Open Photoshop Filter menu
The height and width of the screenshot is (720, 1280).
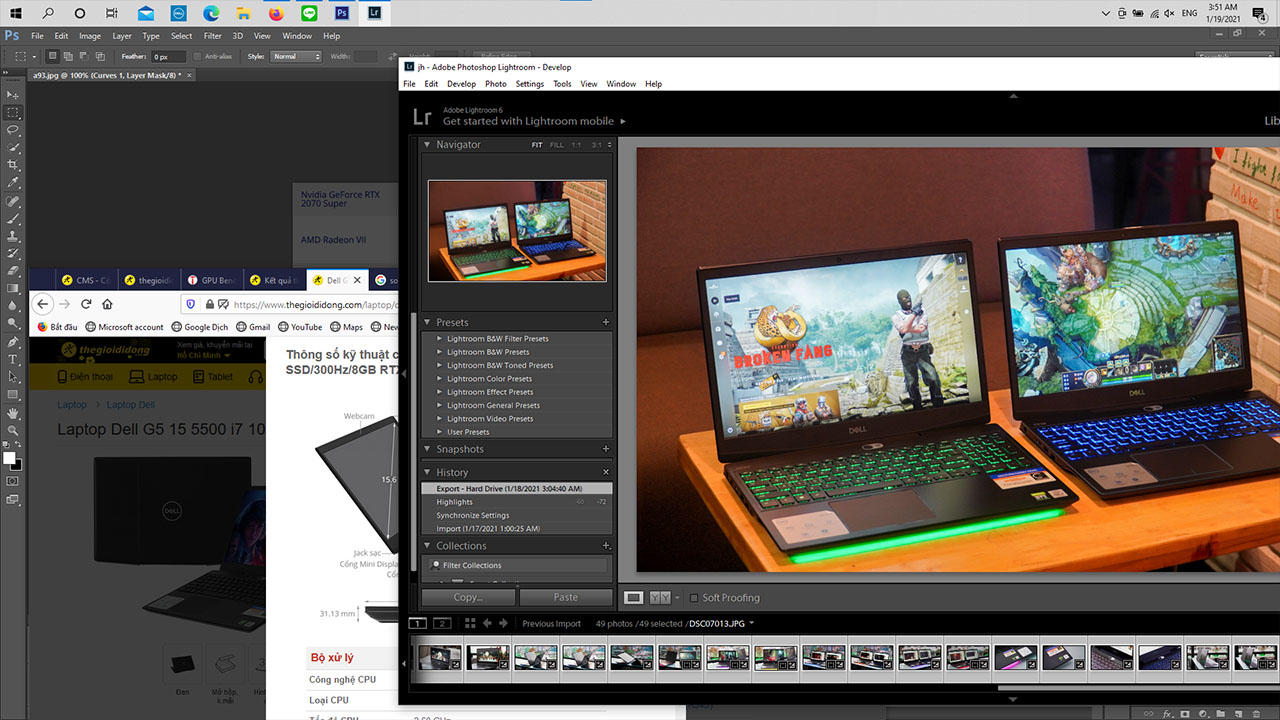click(x=212, y=36)
